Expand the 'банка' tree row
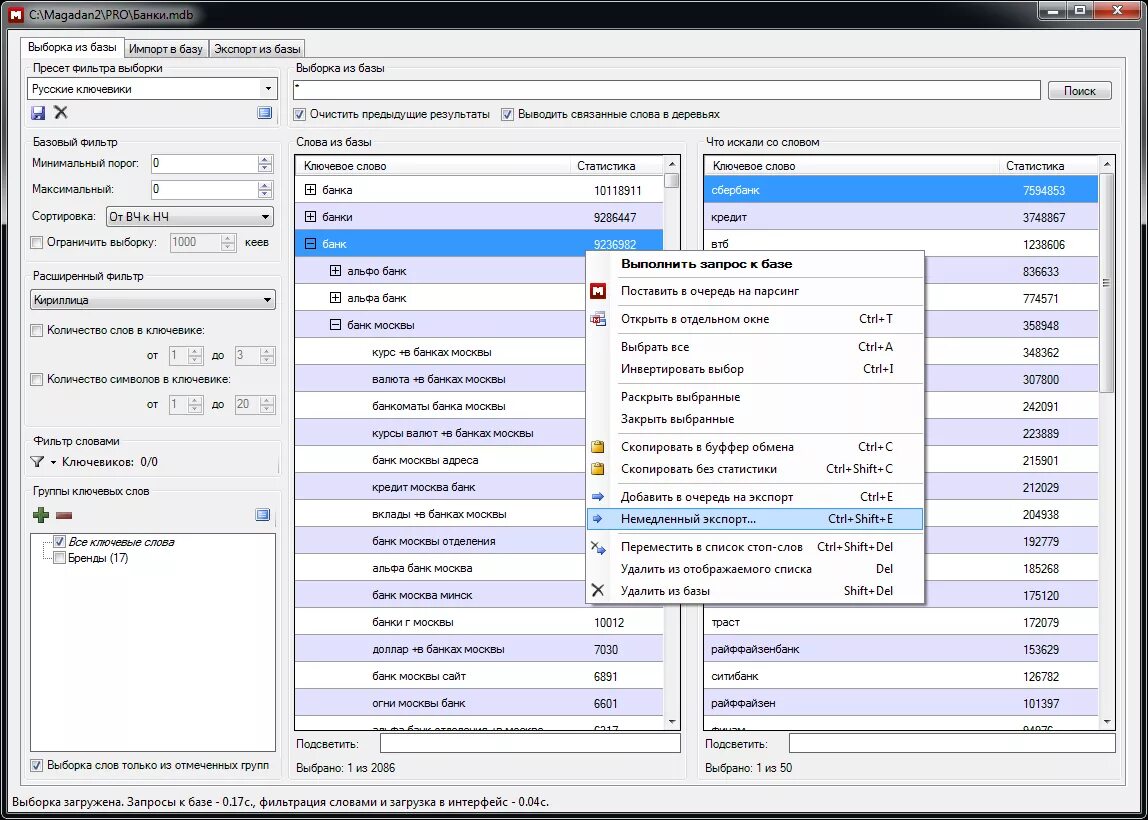 310,190
